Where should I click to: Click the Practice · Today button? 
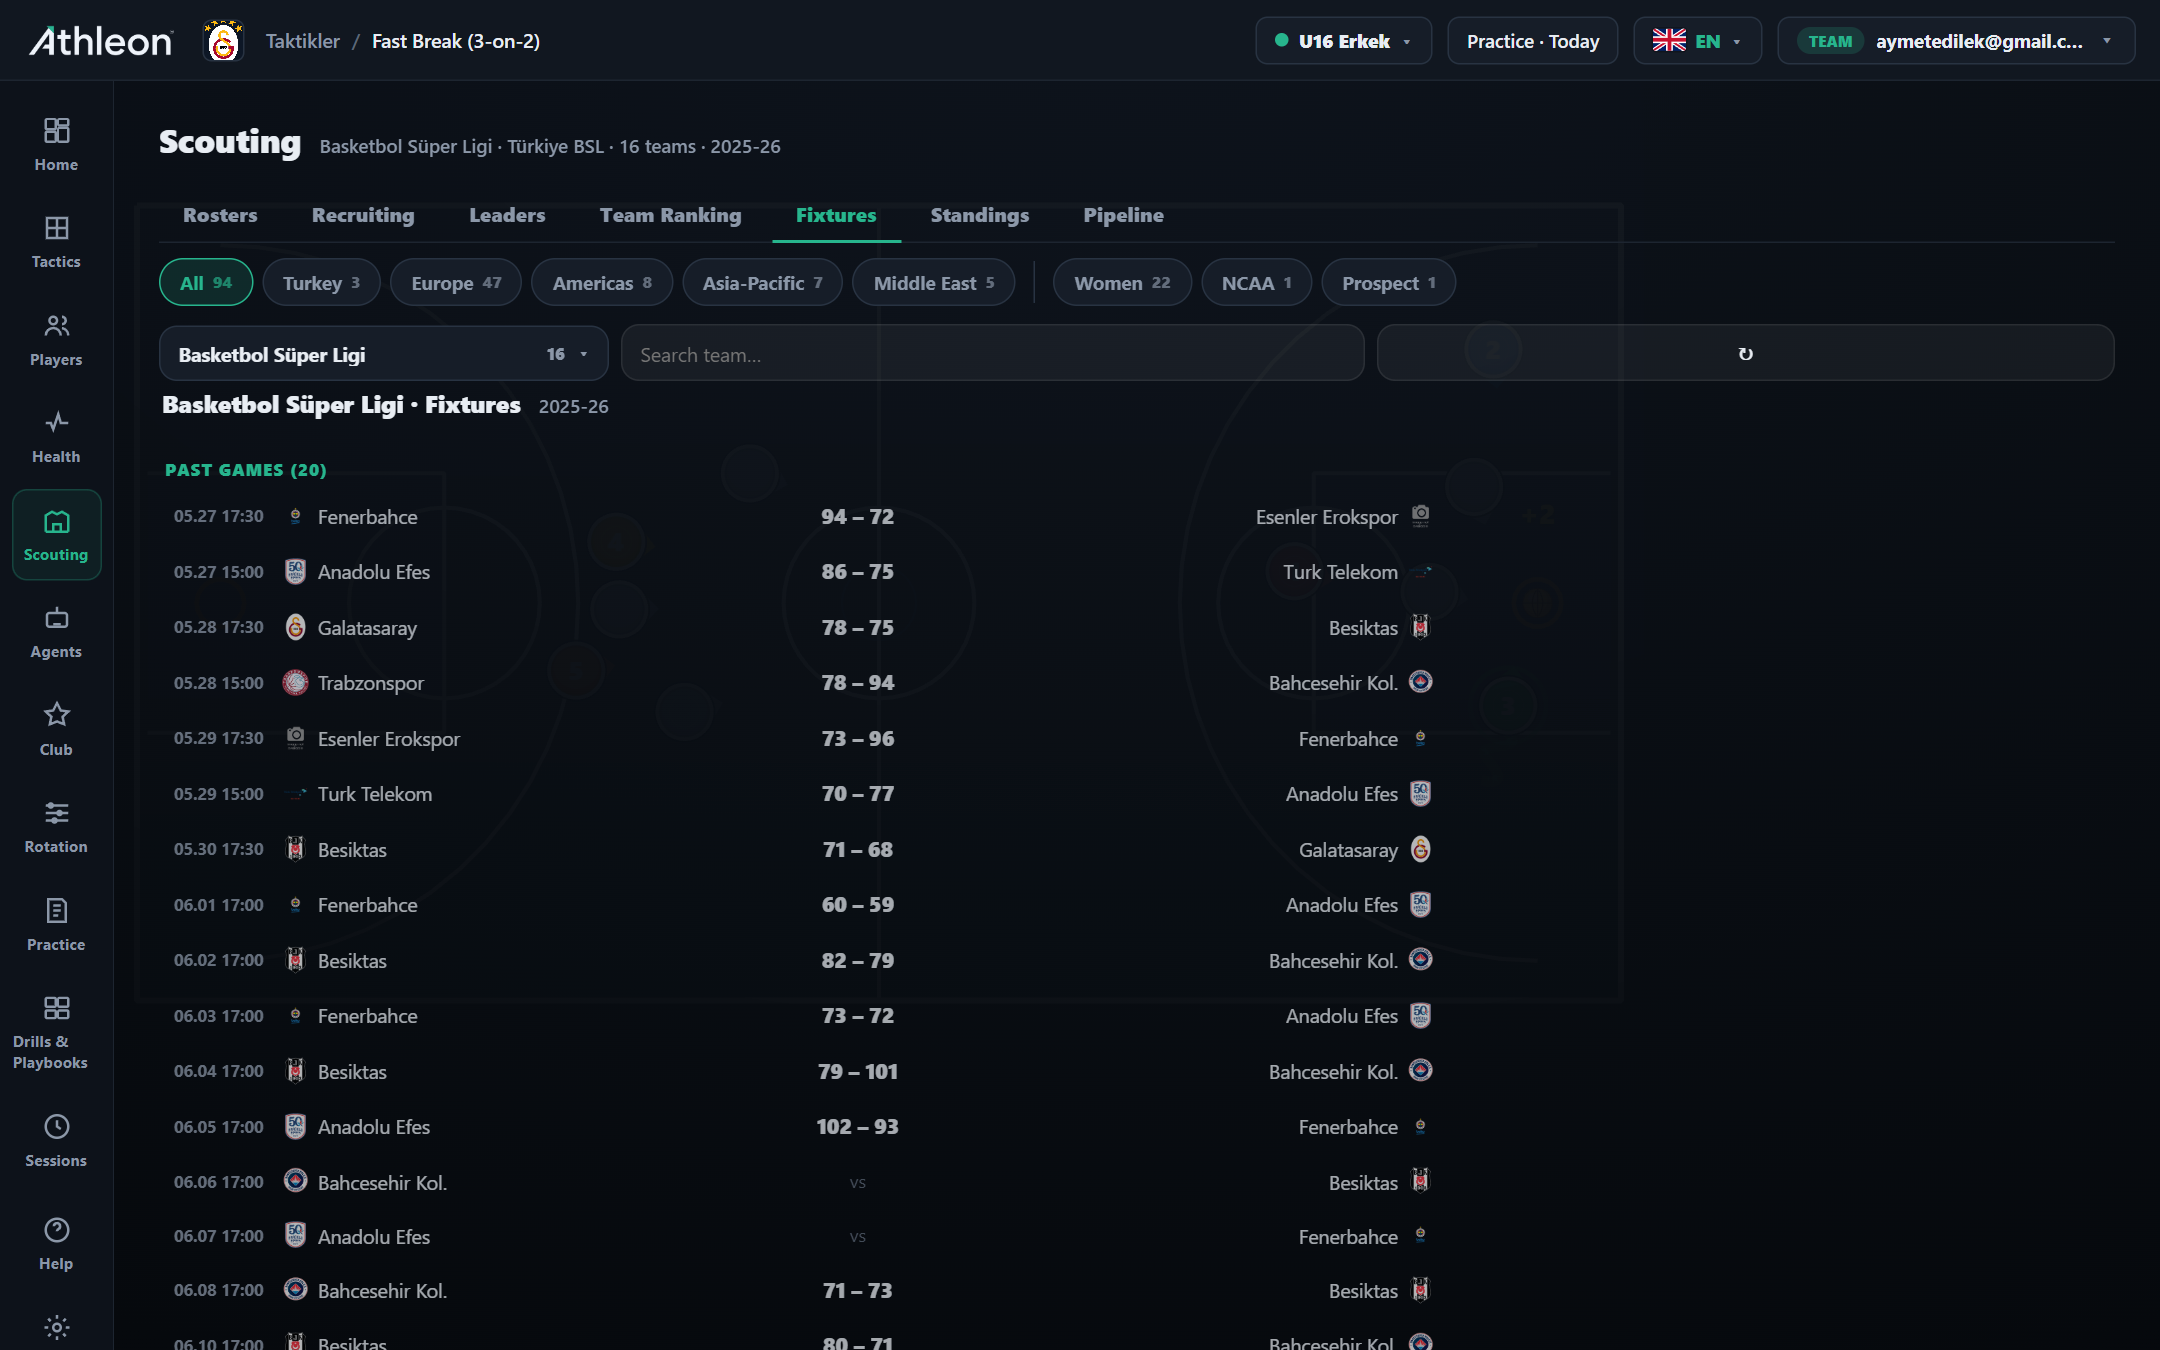1532,41
